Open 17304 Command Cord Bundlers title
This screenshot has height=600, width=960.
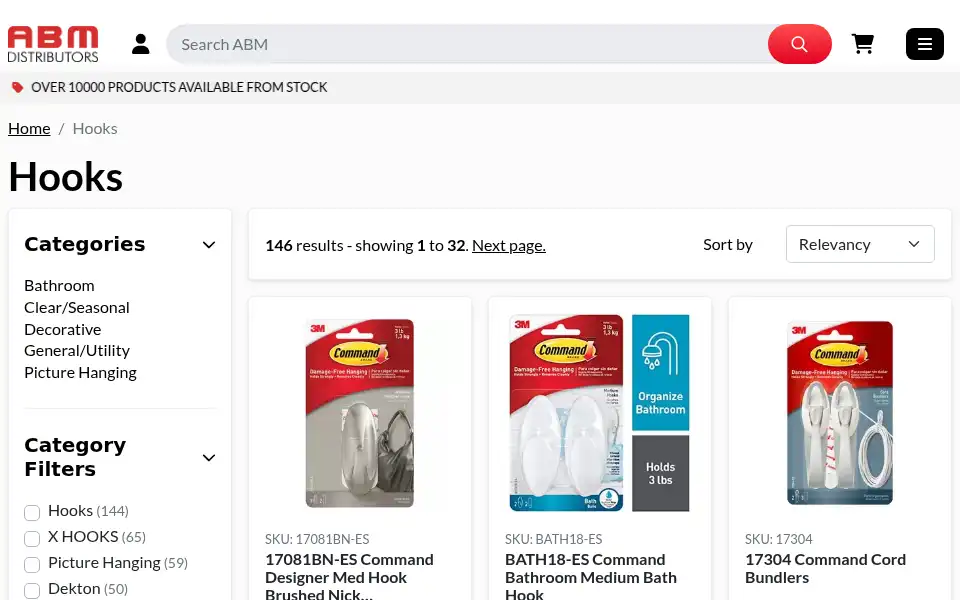(x=825, y=569)
